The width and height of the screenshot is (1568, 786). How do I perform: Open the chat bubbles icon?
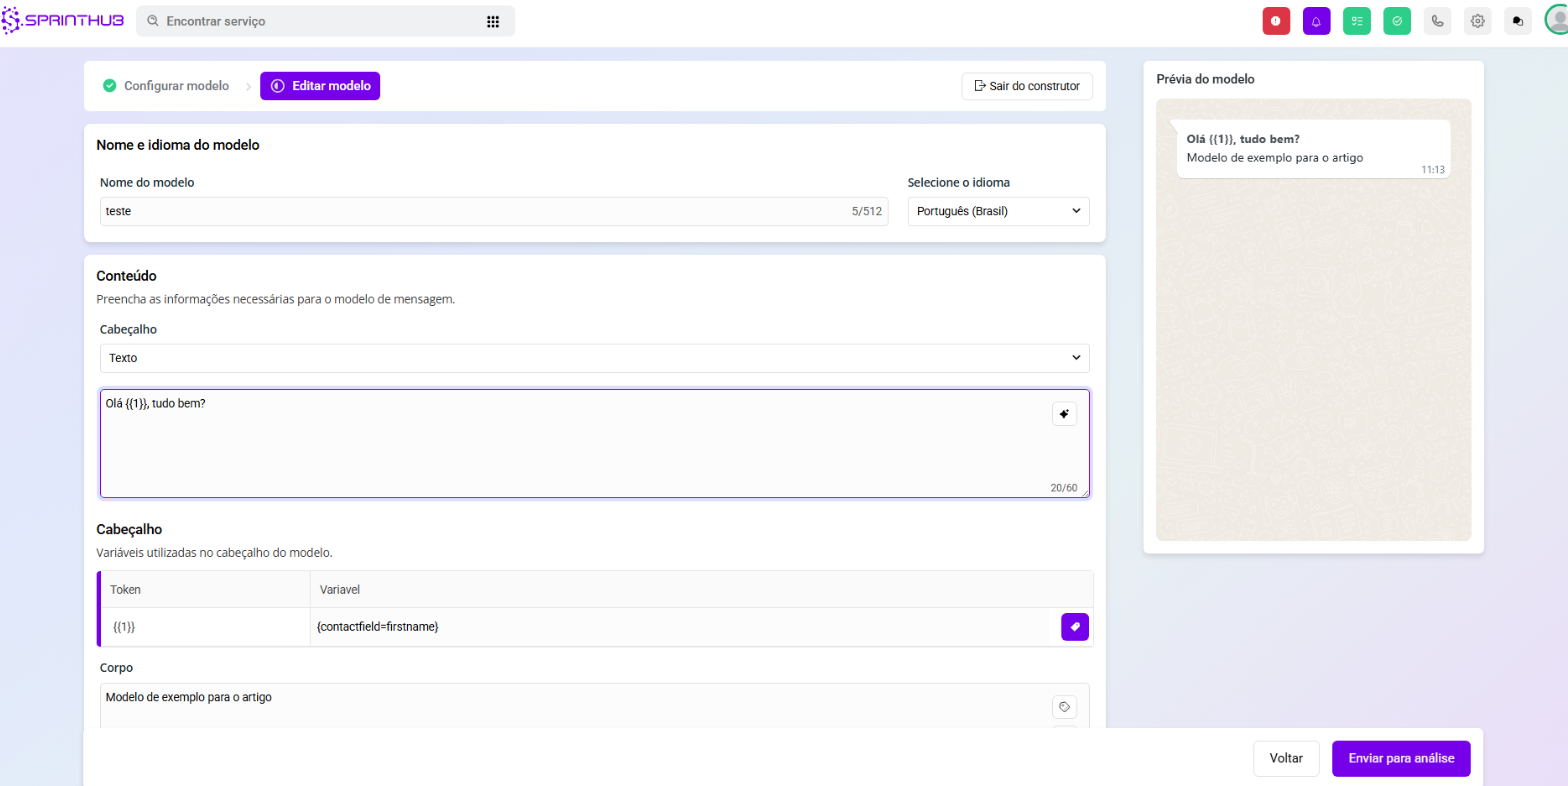coord(1517,21)
